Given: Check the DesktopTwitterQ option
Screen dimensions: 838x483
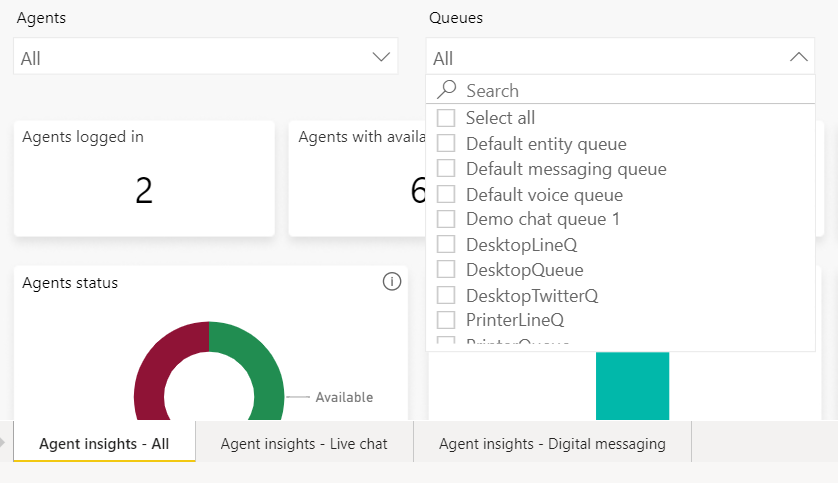Looking at the screenshot, I should pyautogui.click(x=446, y=296).
